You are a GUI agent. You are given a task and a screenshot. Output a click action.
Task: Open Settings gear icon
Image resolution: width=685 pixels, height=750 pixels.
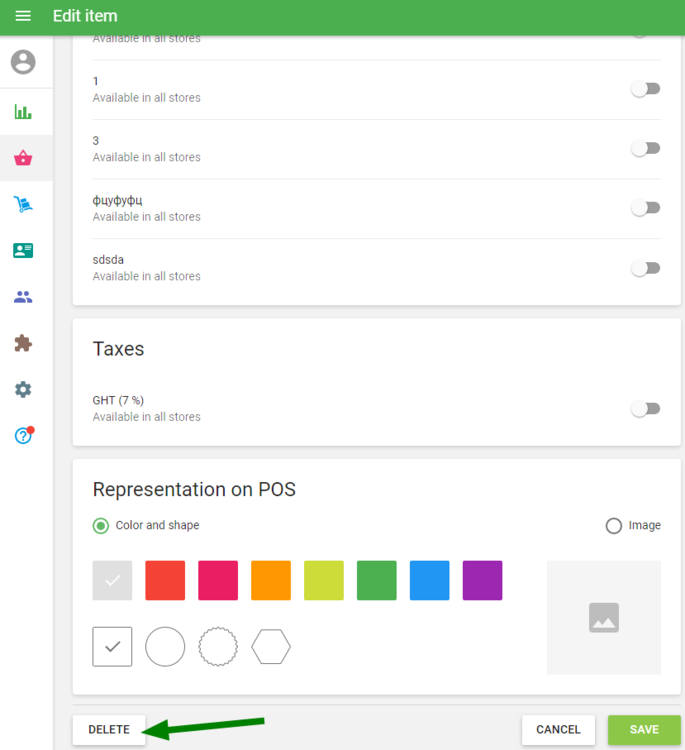(x=23, y=389)
